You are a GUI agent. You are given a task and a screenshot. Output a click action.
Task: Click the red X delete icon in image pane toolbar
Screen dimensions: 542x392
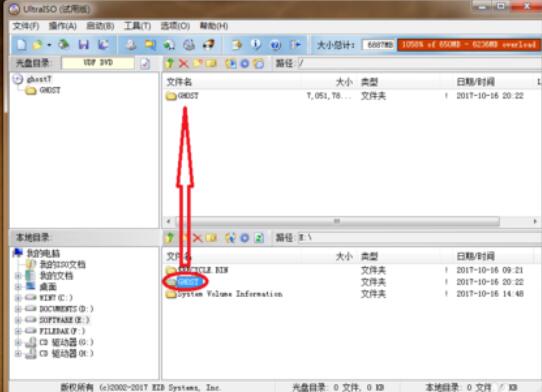(184, 63)
